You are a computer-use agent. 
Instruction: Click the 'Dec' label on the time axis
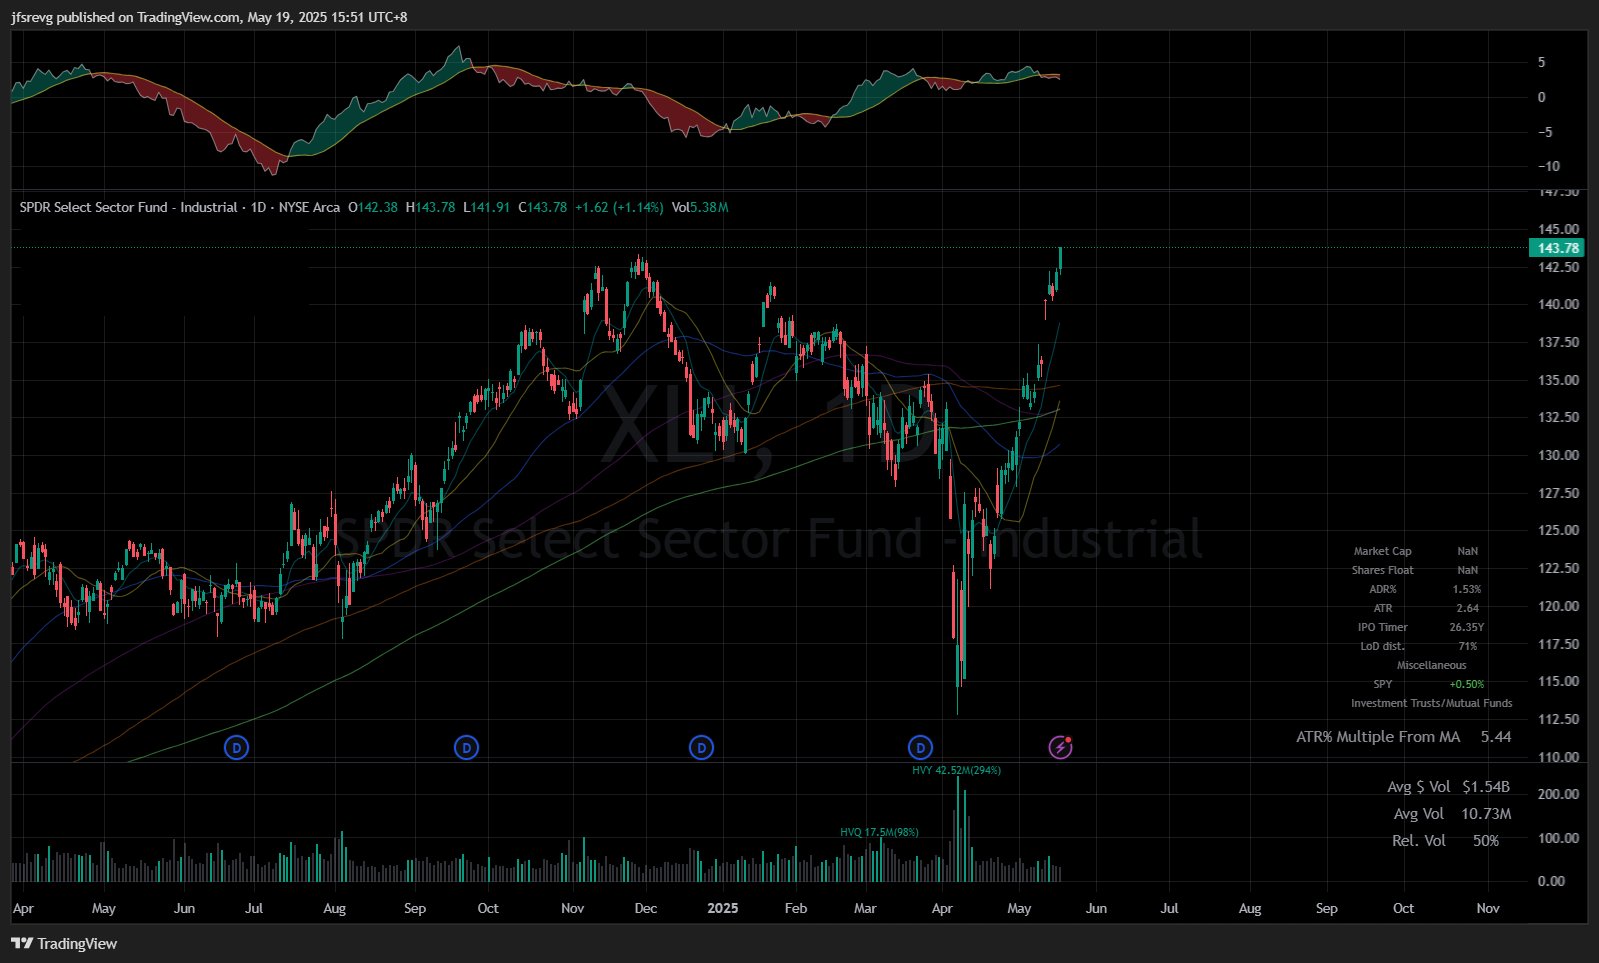pos(646,908)
